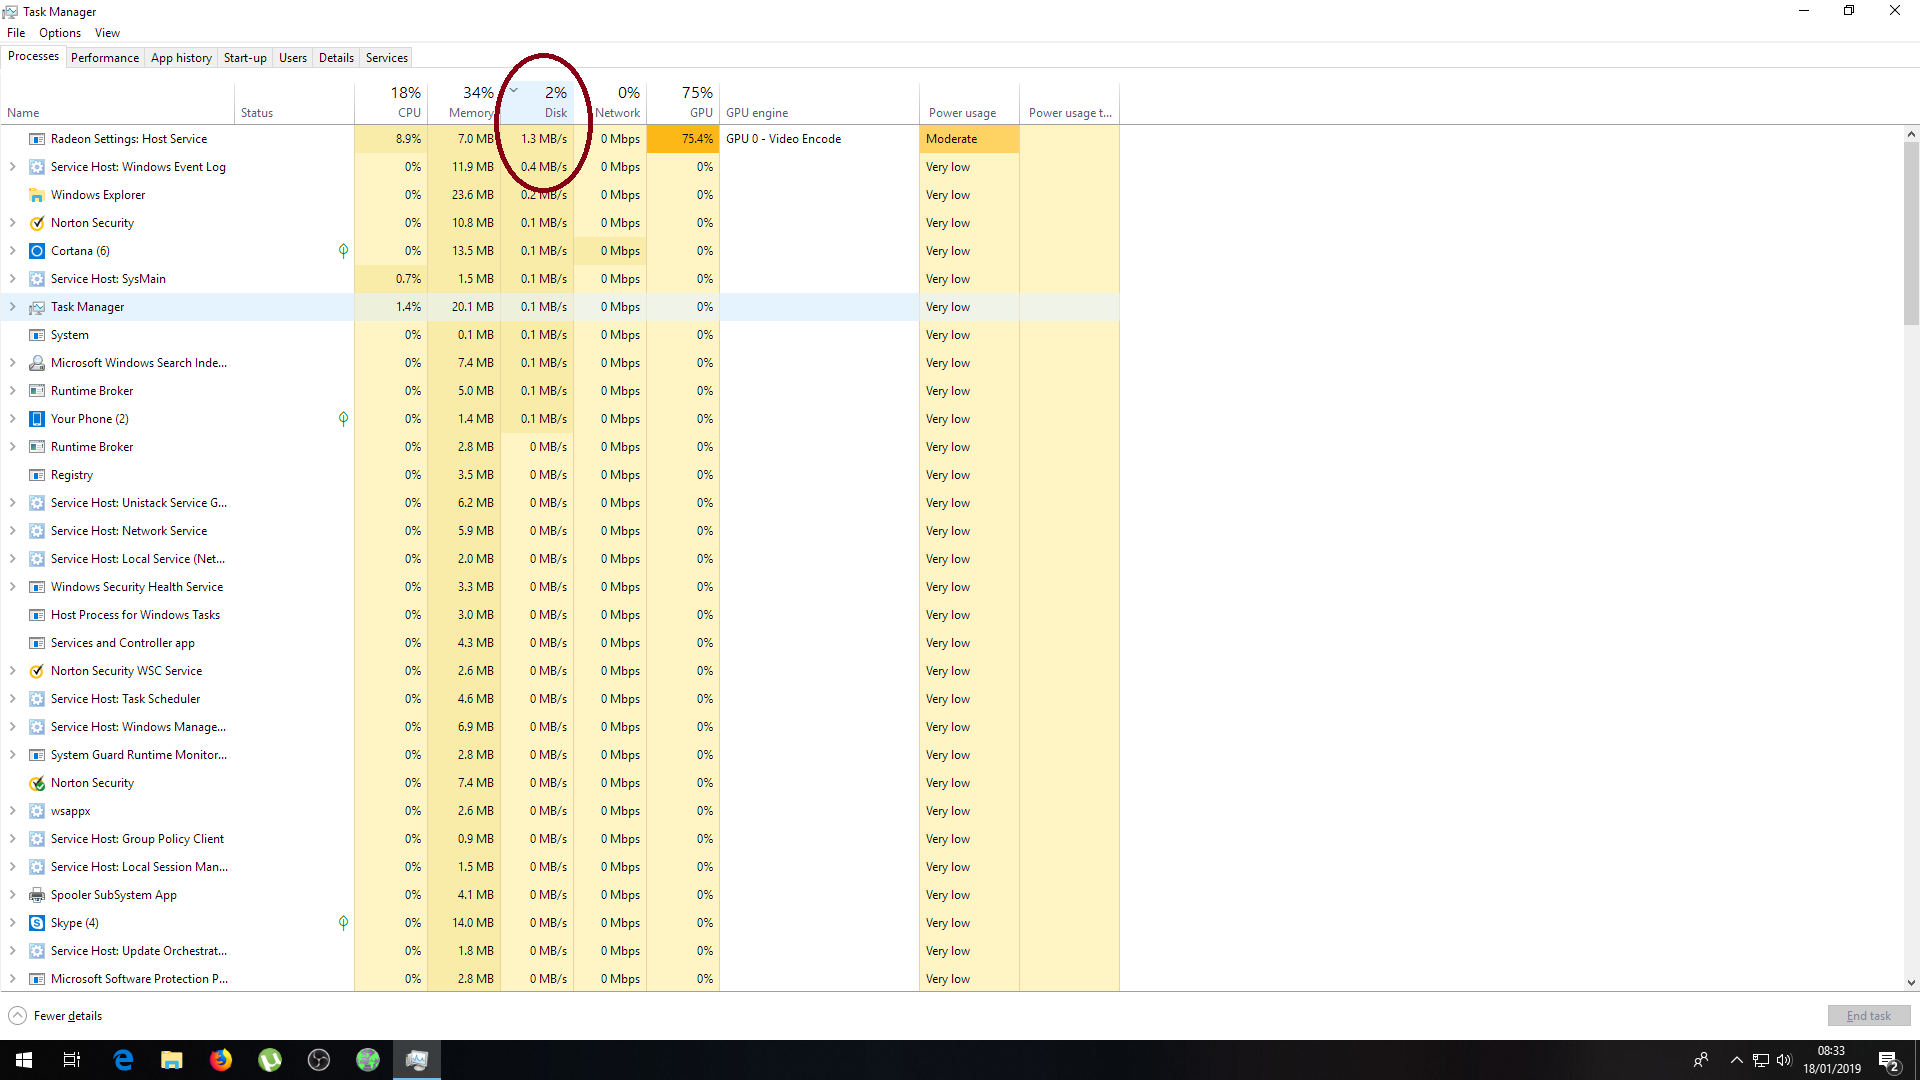Open the Action Center notifications icon
Image resolution: width=1920 pixels, height=1080 pixels.
[x=1889, y=1060]
